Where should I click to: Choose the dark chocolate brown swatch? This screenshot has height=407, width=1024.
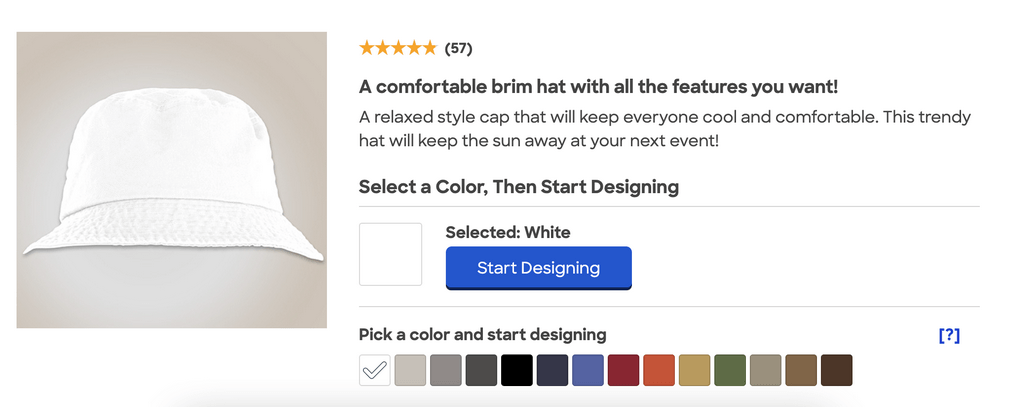836,370
